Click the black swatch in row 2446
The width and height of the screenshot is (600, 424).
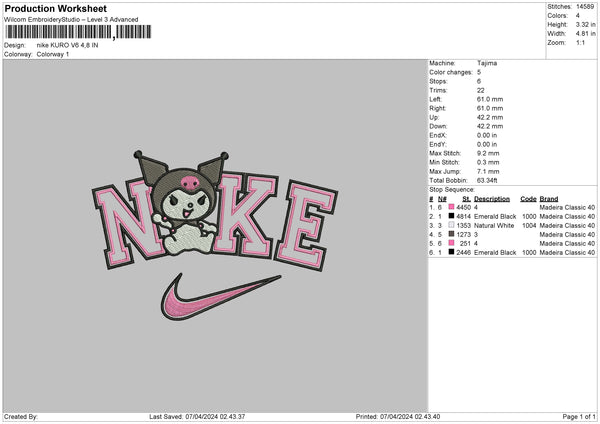452,252
